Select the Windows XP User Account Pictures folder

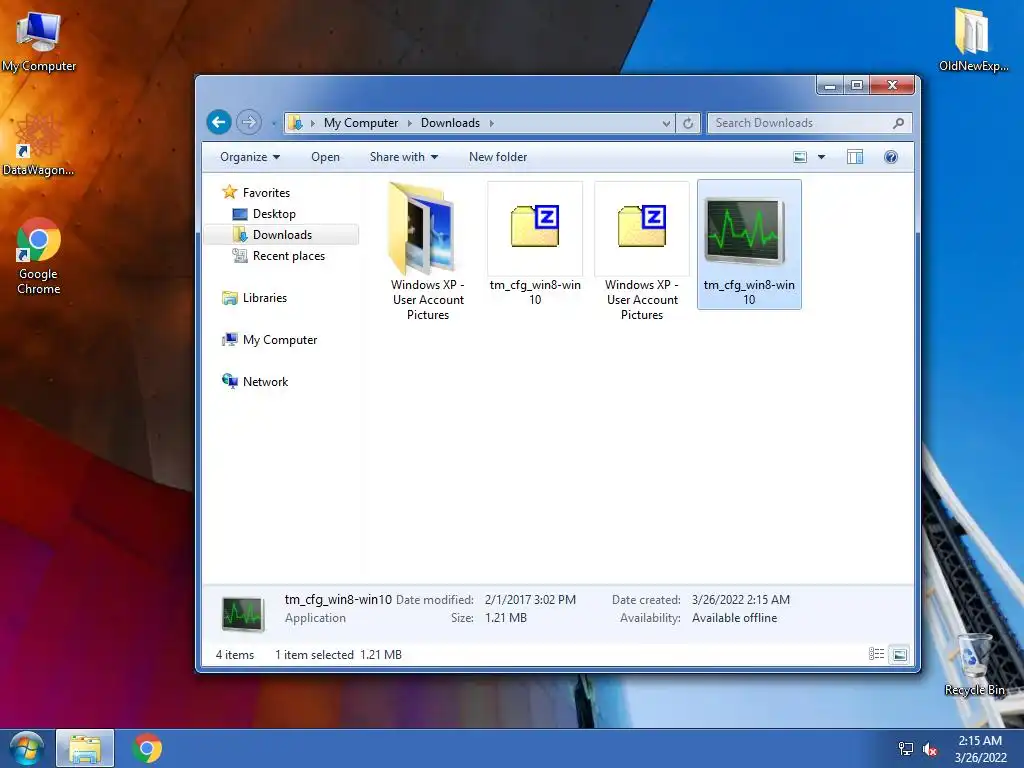click(428, 251)
